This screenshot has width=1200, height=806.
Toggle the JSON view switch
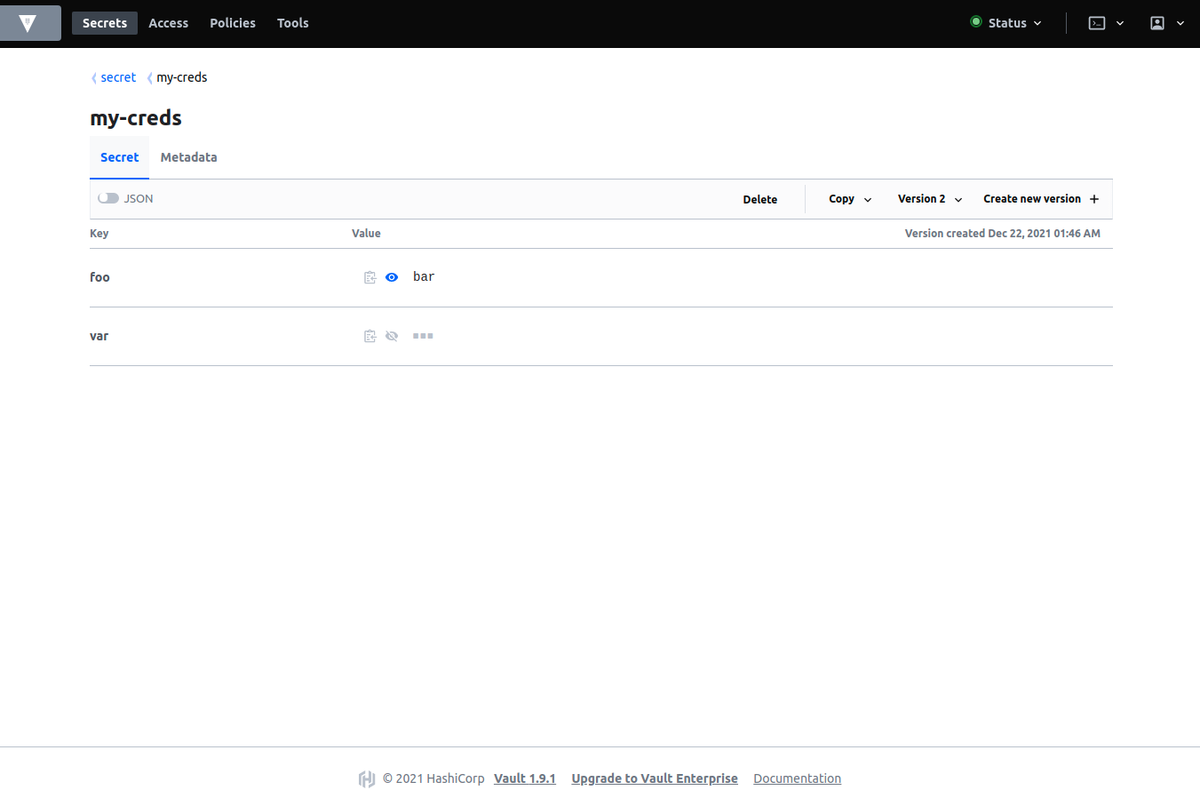(108, 199)
